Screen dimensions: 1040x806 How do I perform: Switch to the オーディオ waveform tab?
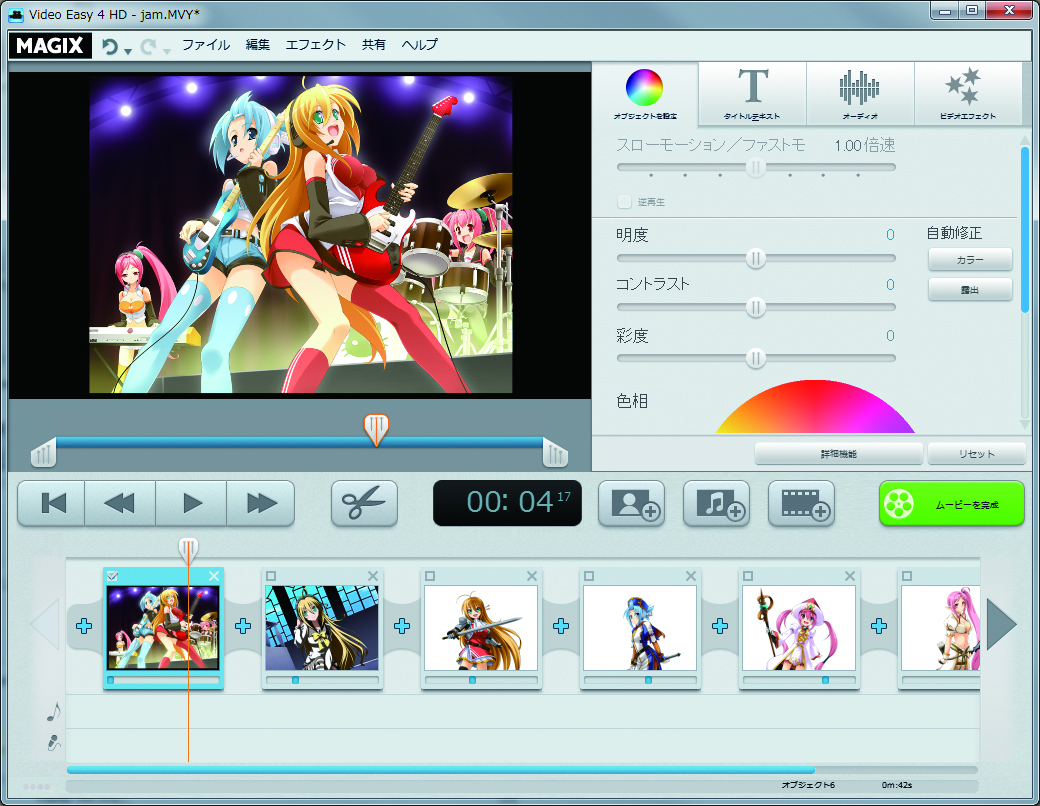pos(860,94)
